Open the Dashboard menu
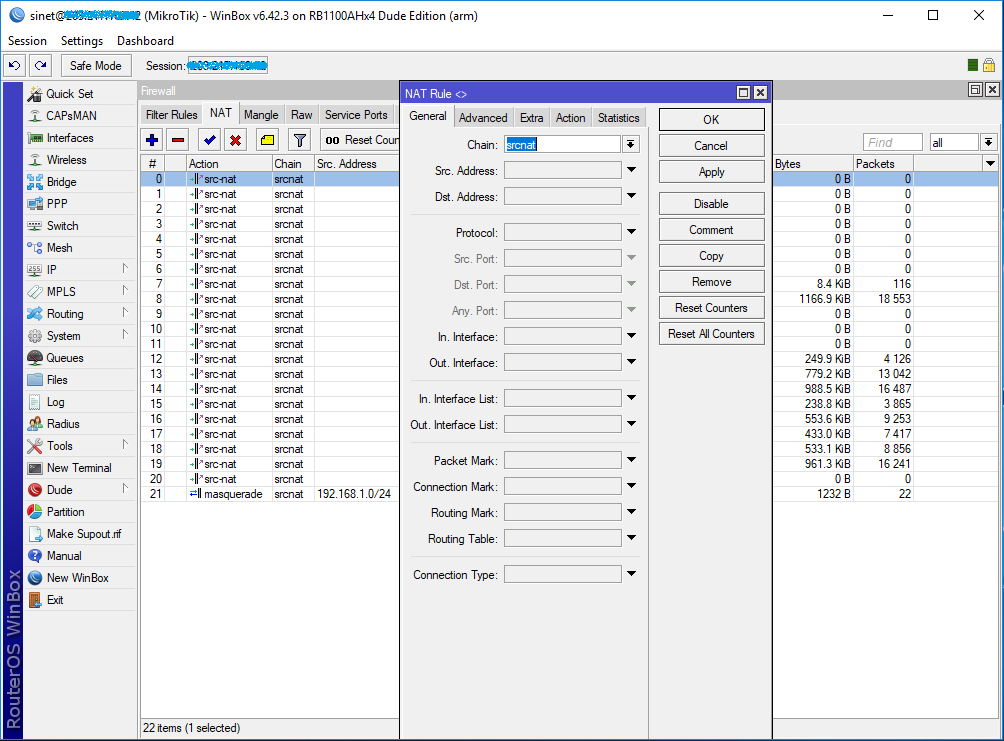This screenshot has width=1004, height=741. [x=145, y=40]
